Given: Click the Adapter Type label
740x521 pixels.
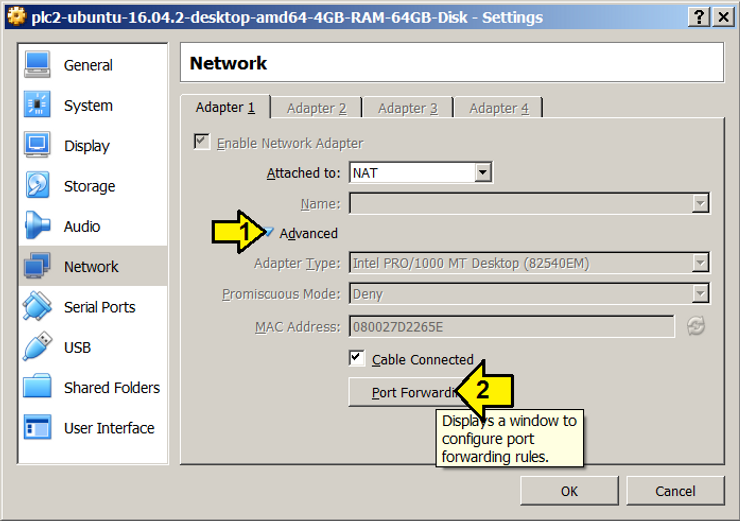Looking at the screenshot, I should (x=297, y=263).
